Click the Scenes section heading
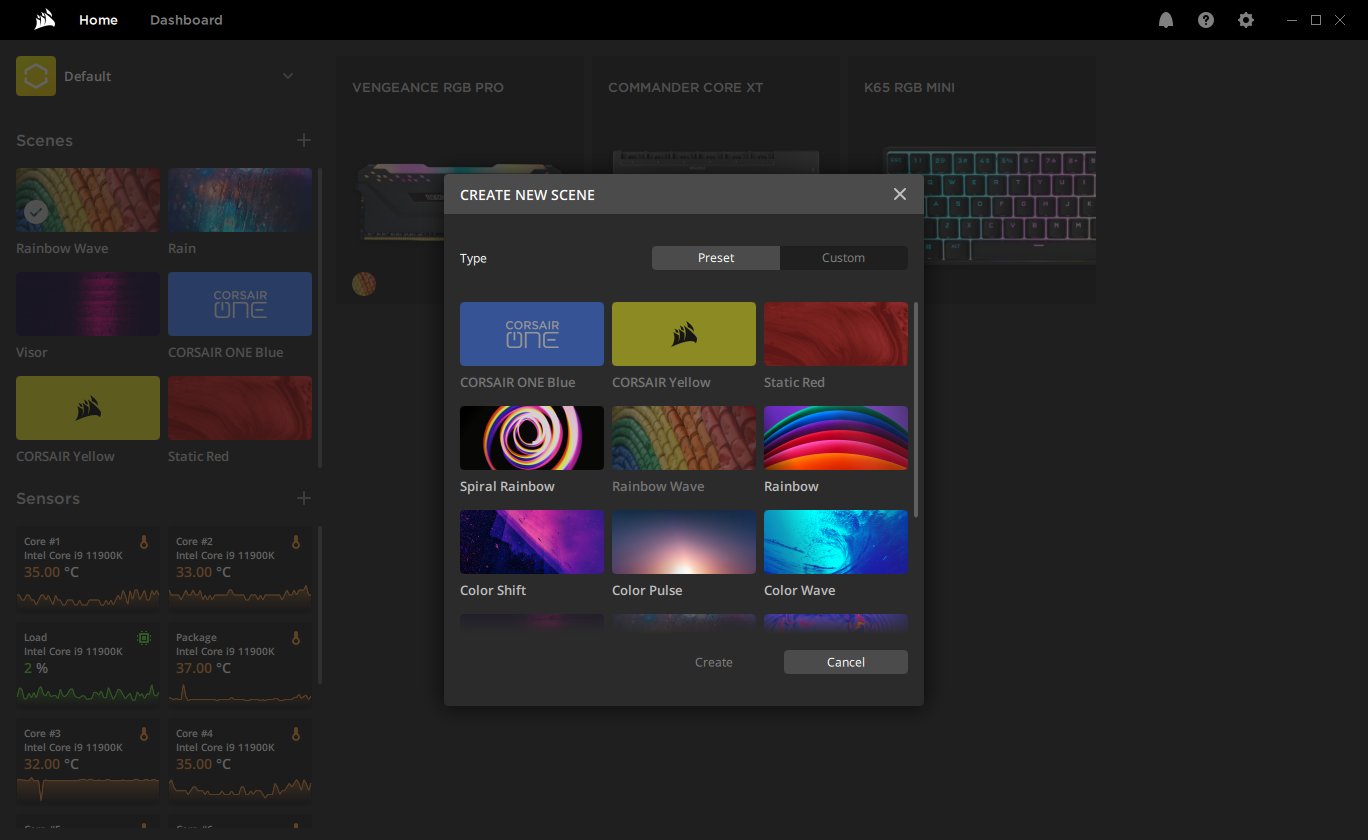 44,141
